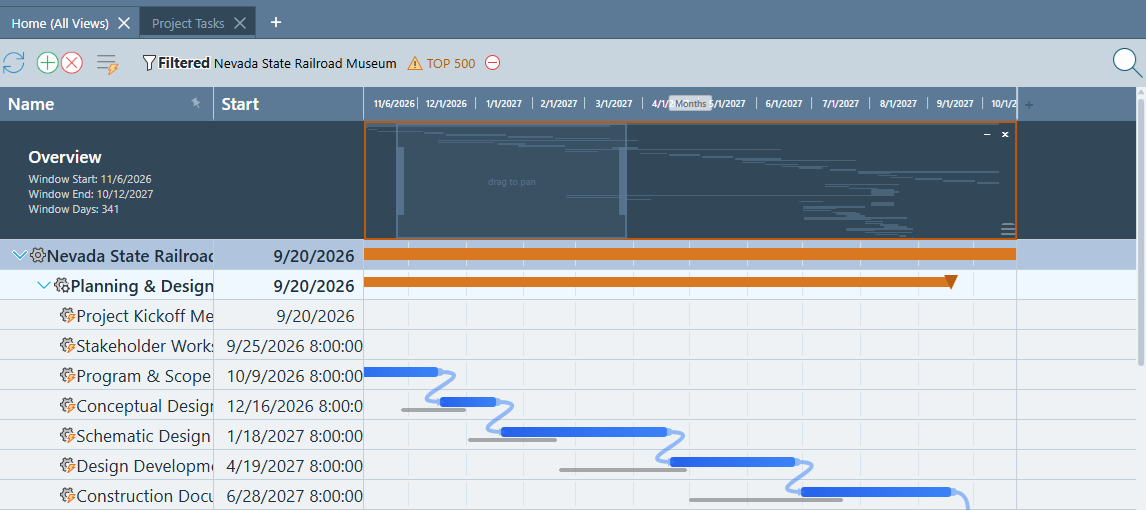Screen dimensions: 1146x510
Task: Click the gear icon beside Nevada State Railroad
Action: pos(38,256)
